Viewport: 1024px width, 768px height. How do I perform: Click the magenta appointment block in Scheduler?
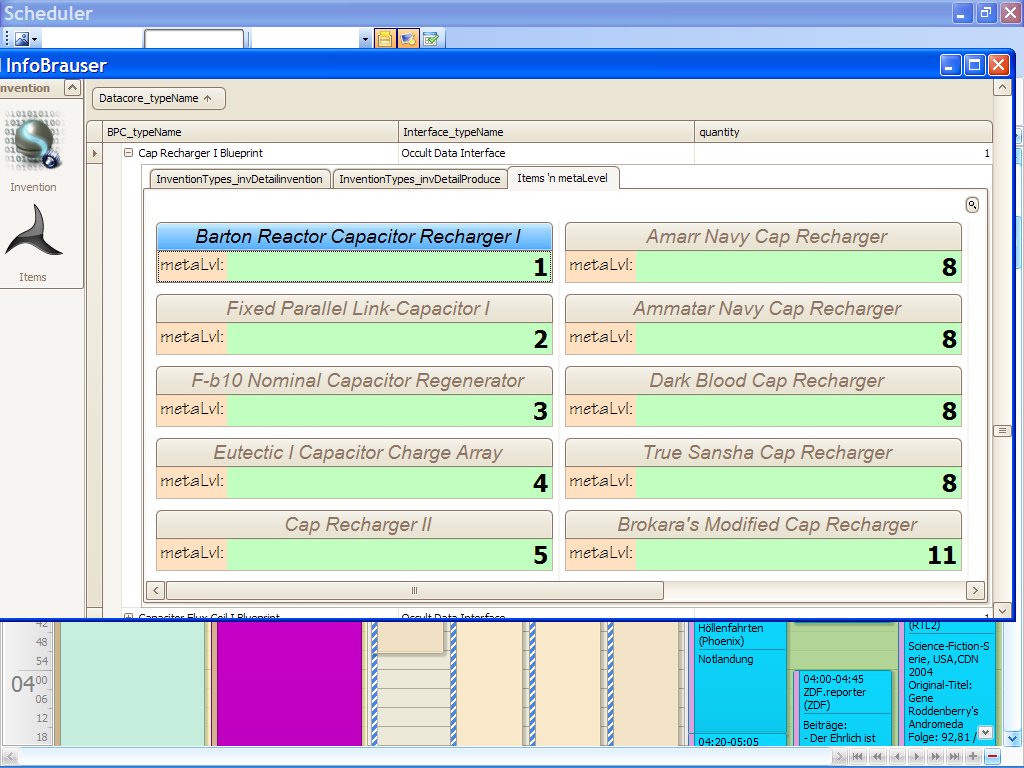click(289, 684)
